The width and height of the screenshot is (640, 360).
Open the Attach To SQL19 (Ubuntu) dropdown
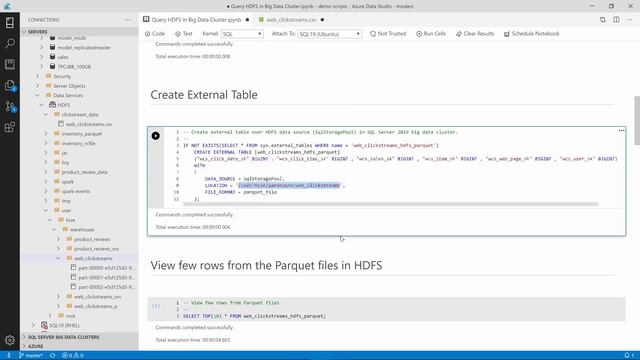click(x=329, y=34)
